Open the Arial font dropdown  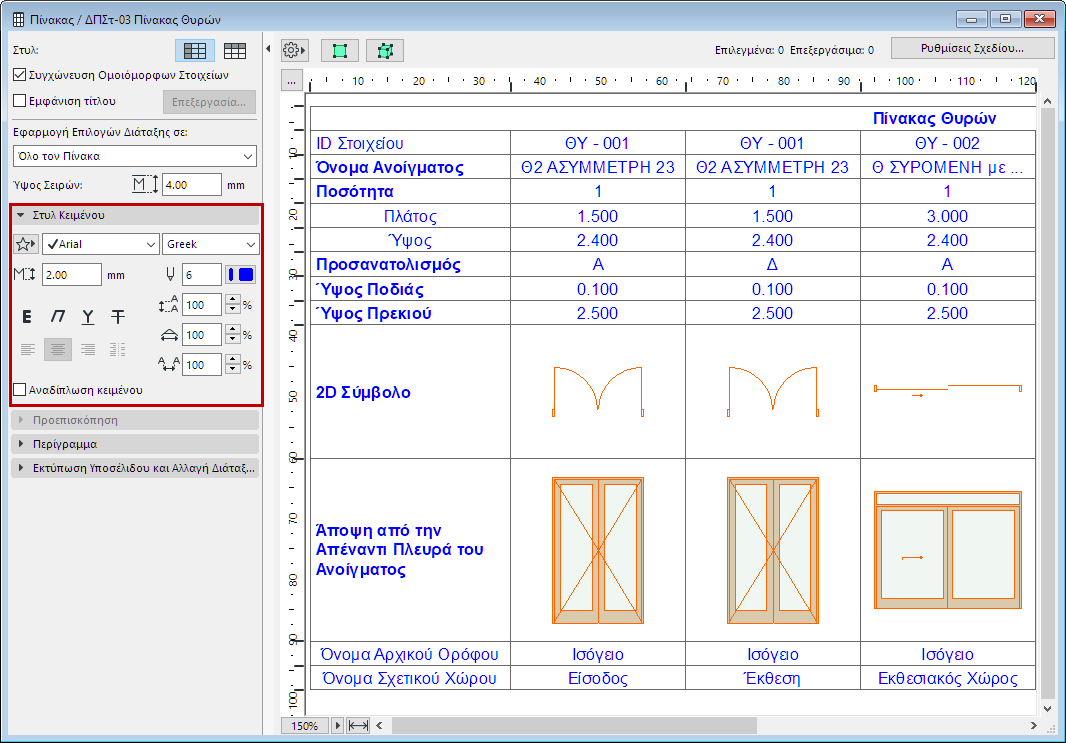pos(101,244)
